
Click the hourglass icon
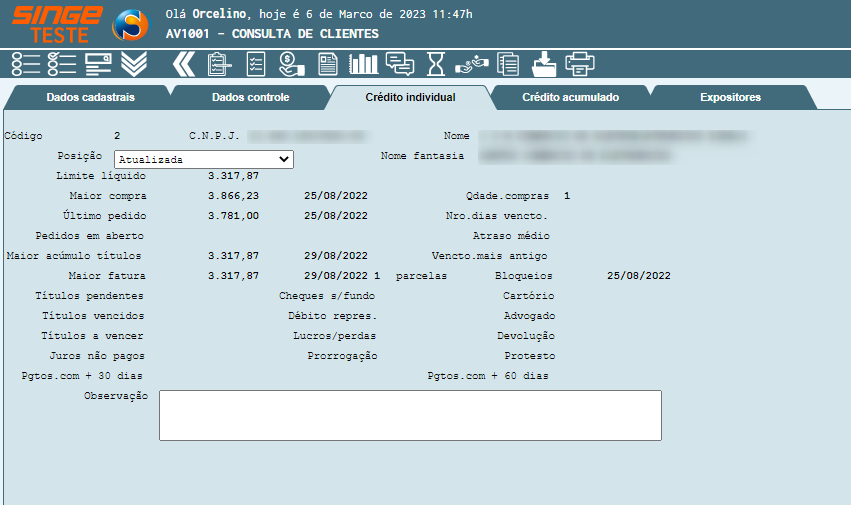click(x=436, y=64)
